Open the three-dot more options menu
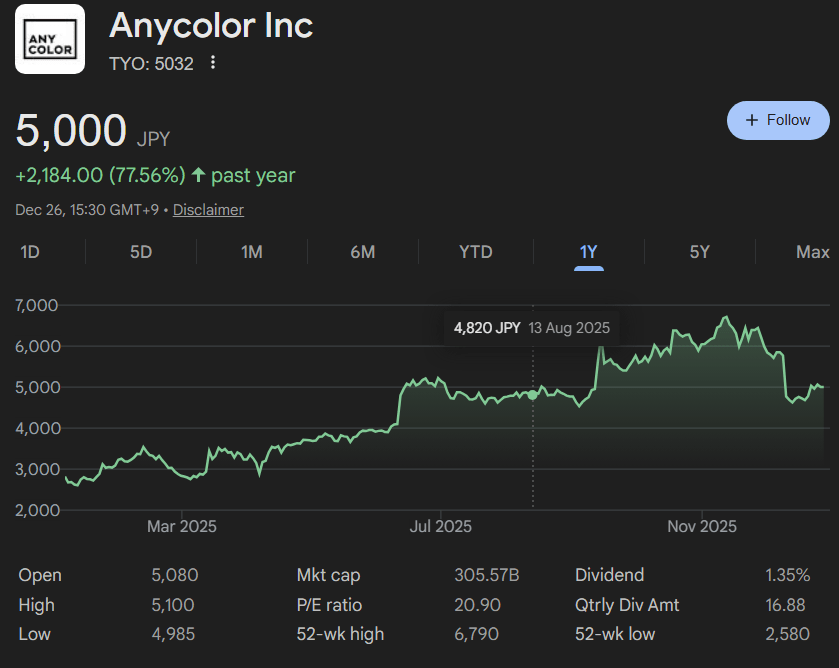839x668 pixels. [212, 63]
